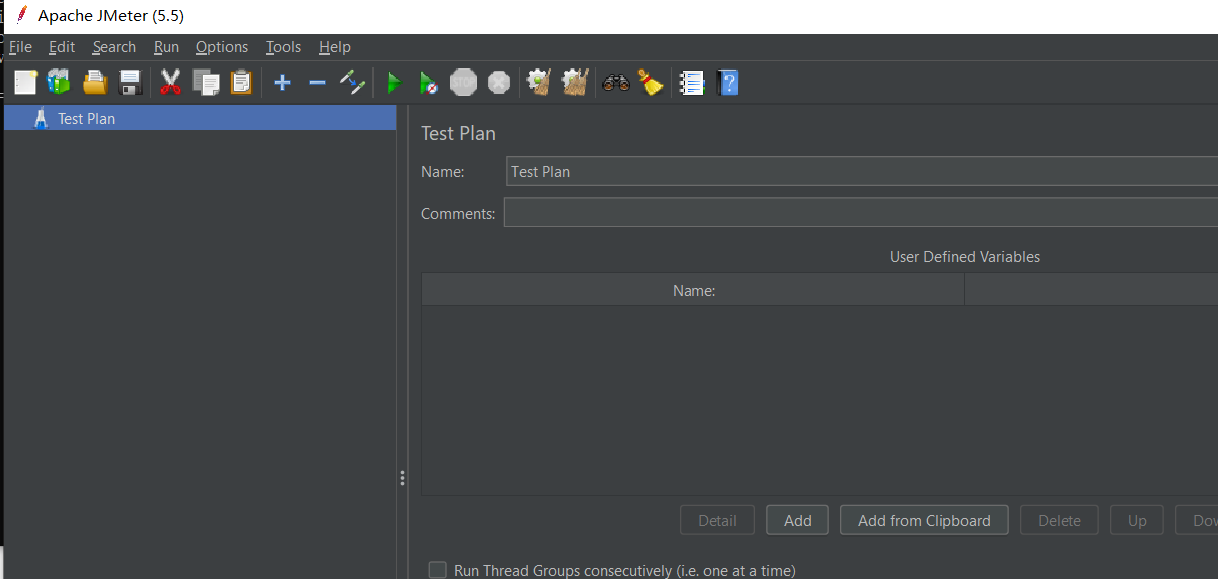Screen dimensions: 1218x579
Task: Open the Templates icon in toolbar
Action: coord(59,82)
